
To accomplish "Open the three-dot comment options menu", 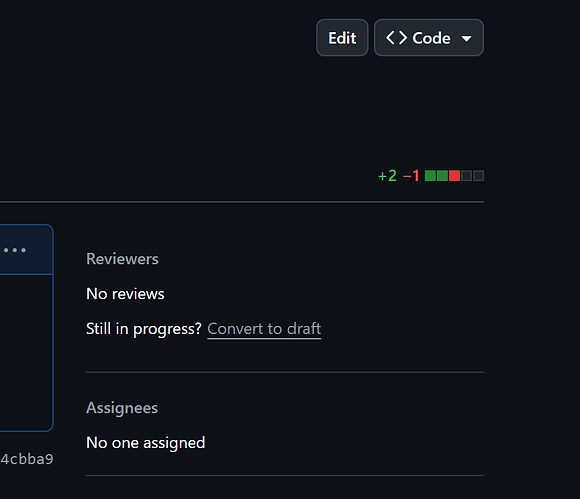I will click(x=15, y=250).
